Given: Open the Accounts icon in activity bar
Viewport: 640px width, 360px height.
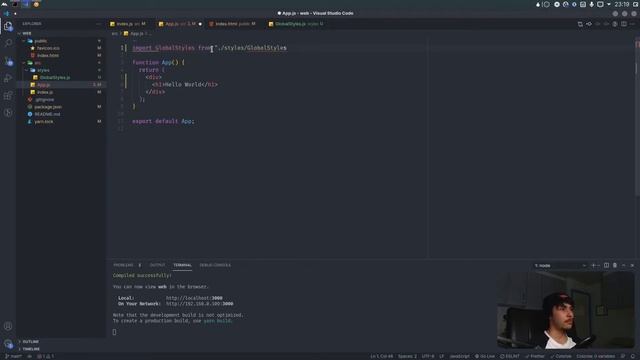Looking at the screenshot, I should pyautogui.click(x=8, y=326).
